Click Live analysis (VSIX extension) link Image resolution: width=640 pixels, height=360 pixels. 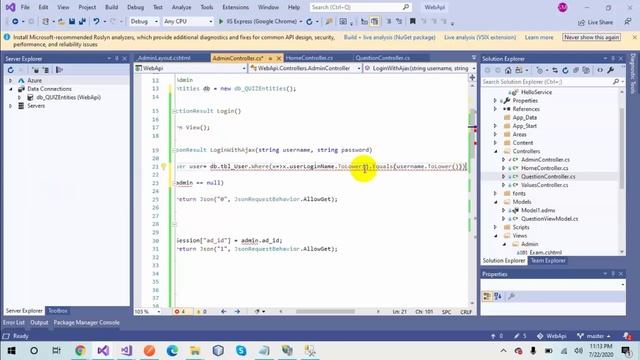point(480,37)
